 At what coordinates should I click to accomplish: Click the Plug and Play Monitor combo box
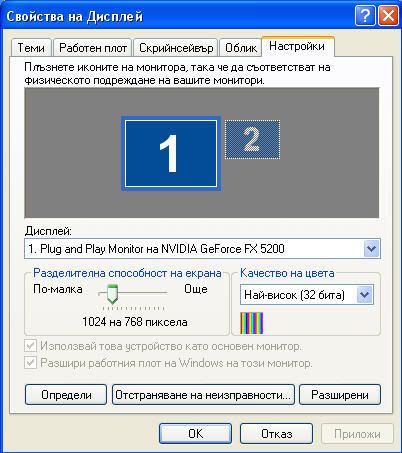(202, 249)
